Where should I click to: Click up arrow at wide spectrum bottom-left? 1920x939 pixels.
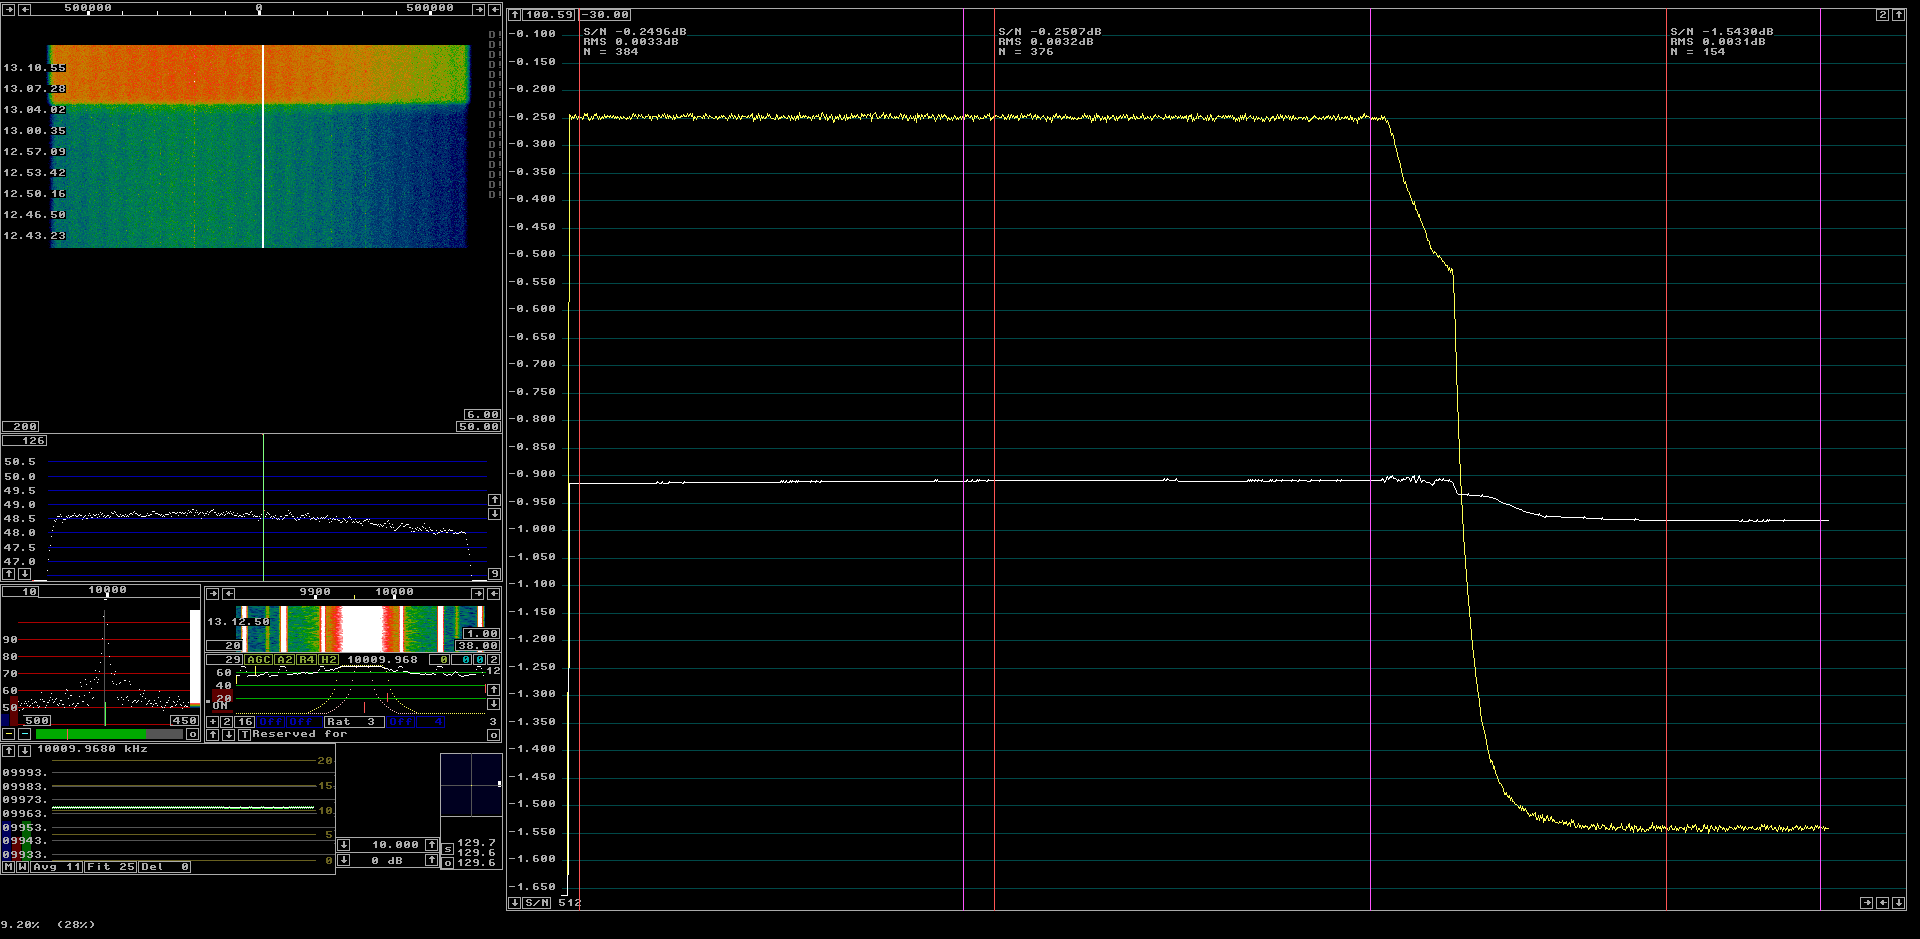pos(8,574)
